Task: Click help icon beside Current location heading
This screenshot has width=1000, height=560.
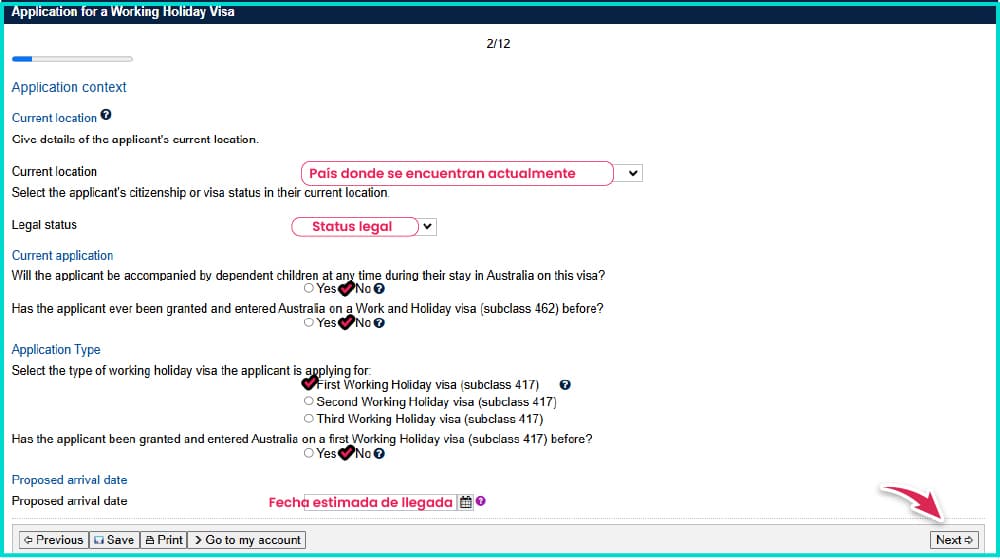Action: (106, 116)
